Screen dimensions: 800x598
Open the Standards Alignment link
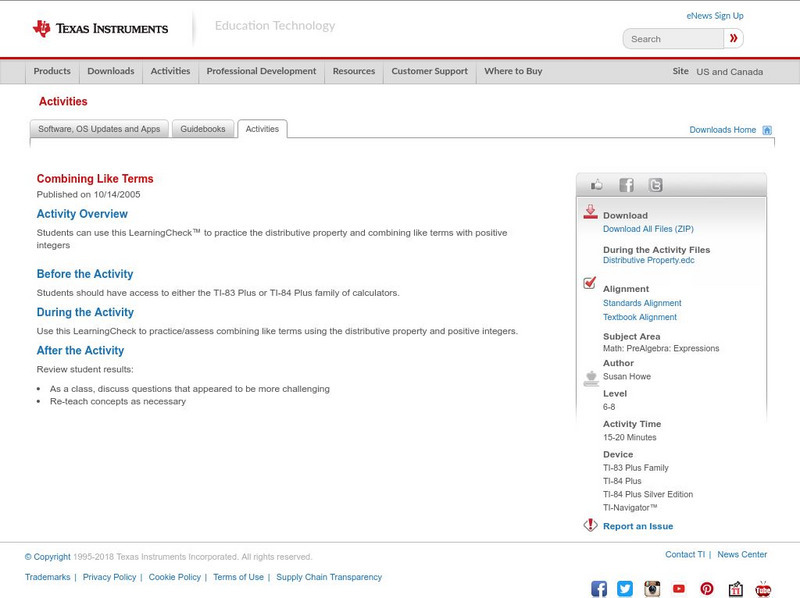[640, 303]
